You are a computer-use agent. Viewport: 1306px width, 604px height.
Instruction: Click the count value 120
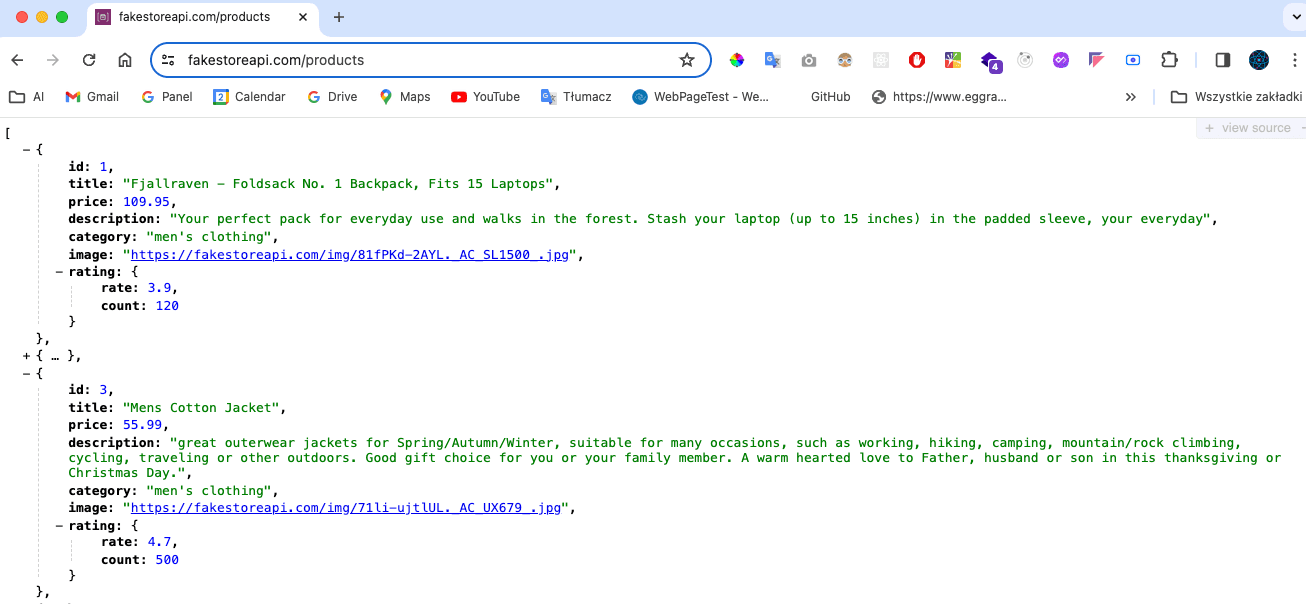(x=167, y=306)
